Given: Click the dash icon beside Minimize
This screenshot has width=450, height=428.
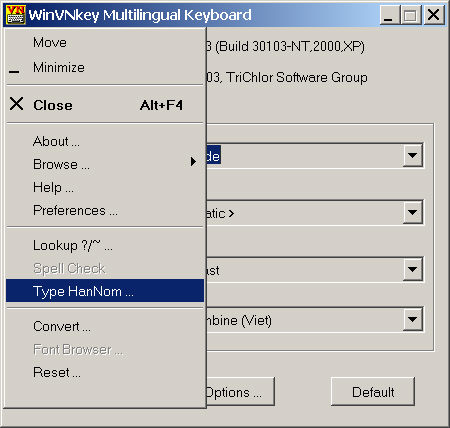Looking at the screenshot, I should [14, 71].
